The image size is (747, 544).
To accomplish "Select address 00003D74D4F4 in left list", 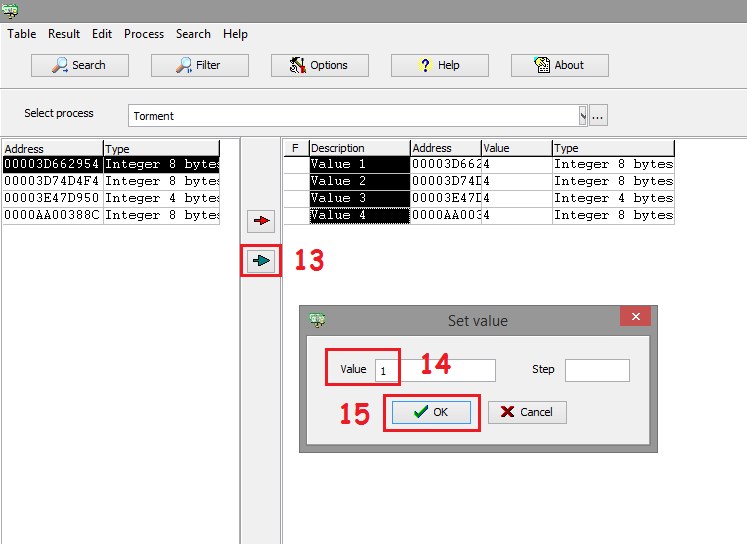I will pos(52,181).
